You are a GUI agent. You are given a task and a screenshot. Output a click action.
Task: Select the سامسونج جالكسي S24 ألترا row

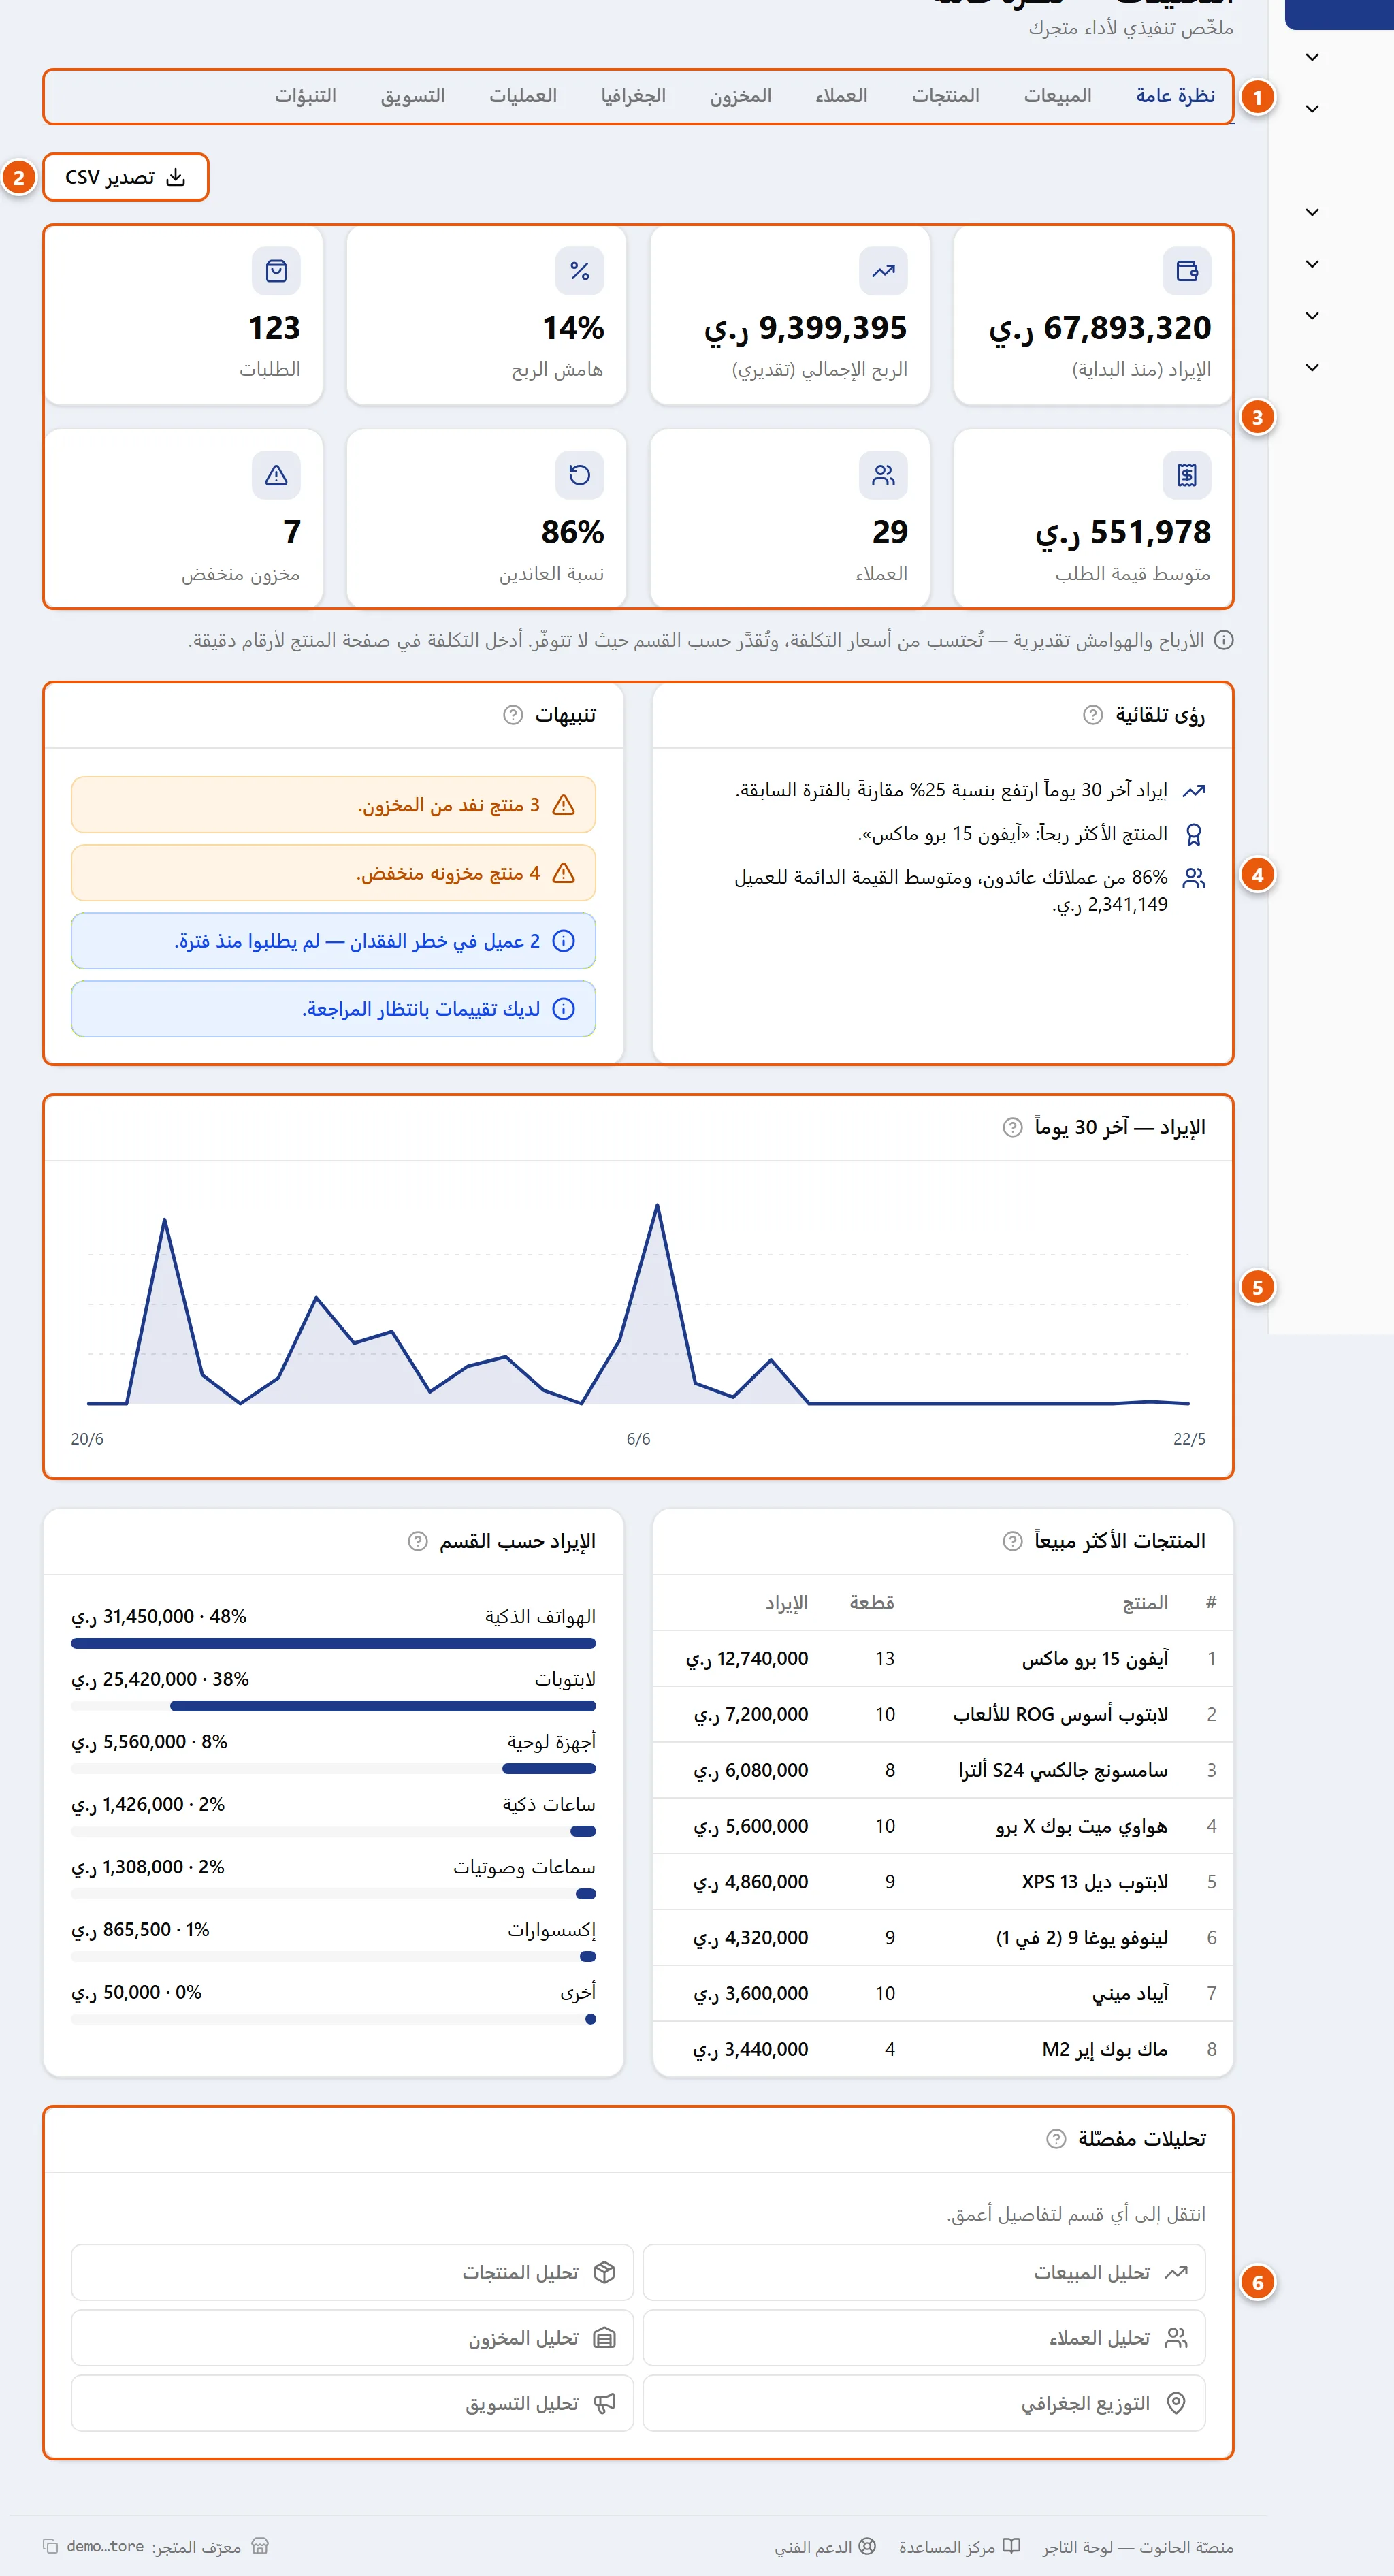pyautogui.click(x=943, y=1771)
